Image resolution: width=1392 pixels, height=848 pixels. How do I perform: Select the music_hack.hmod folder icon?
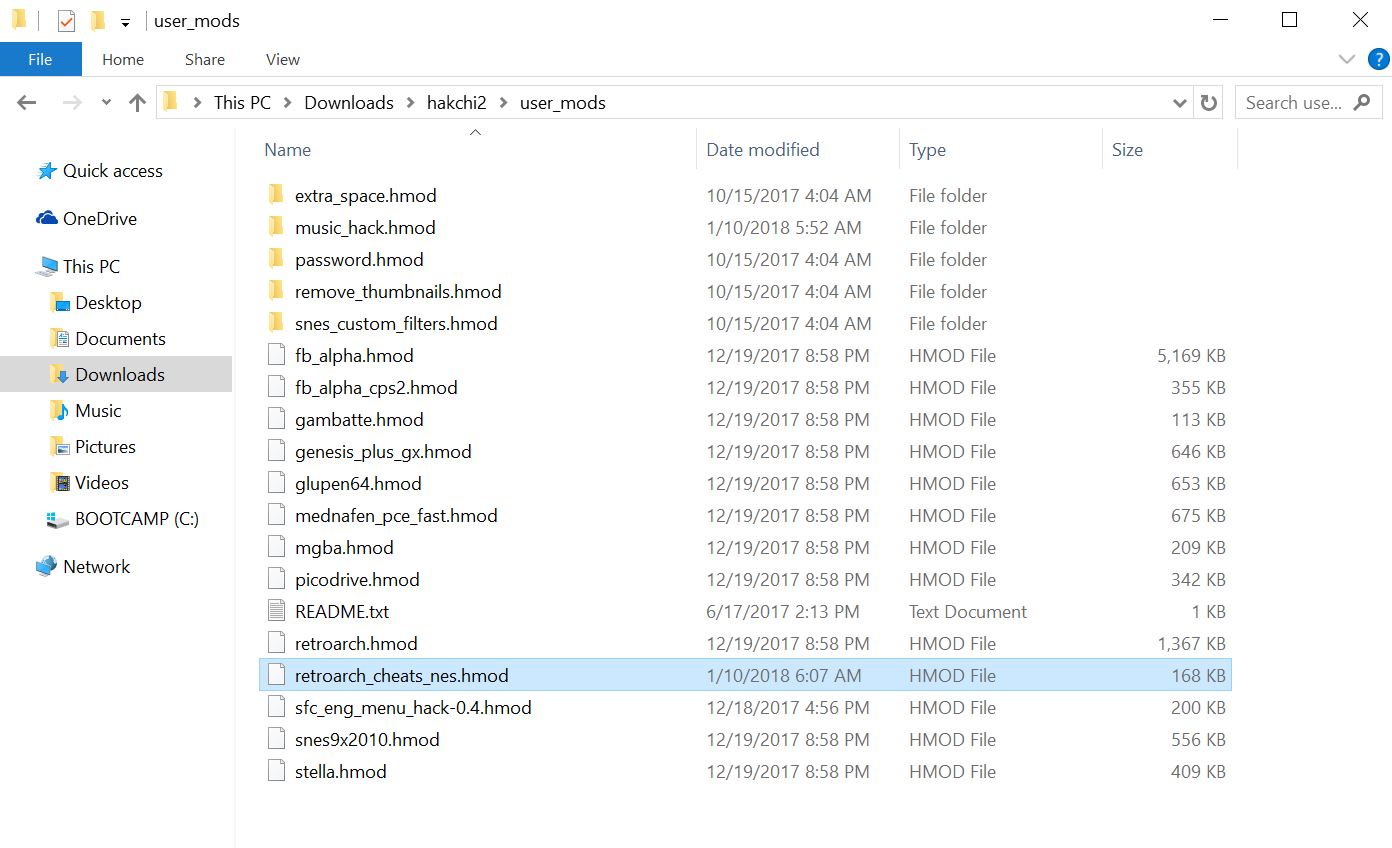[x=277, y=227]
